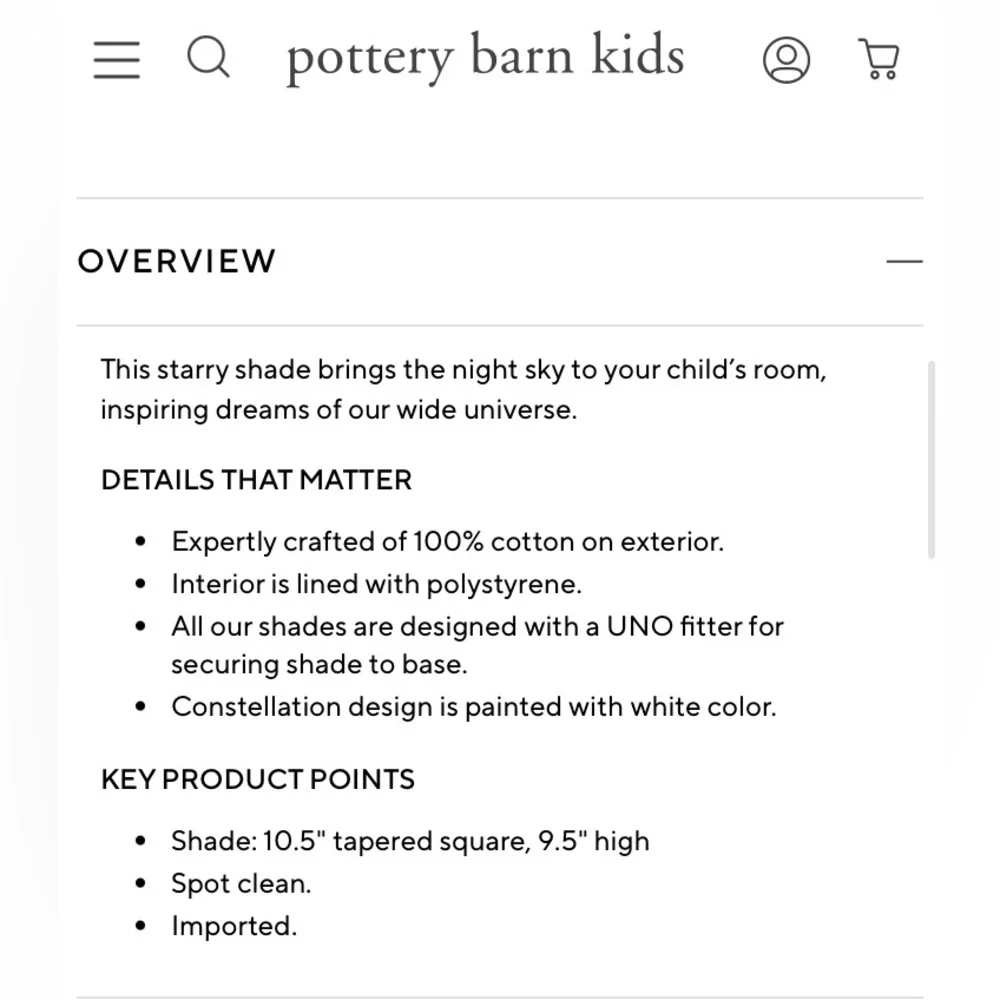Tap the user avatar in the header
Image resolution: width=1000 pixels, height=1000 pixels.
pos(786,60)
